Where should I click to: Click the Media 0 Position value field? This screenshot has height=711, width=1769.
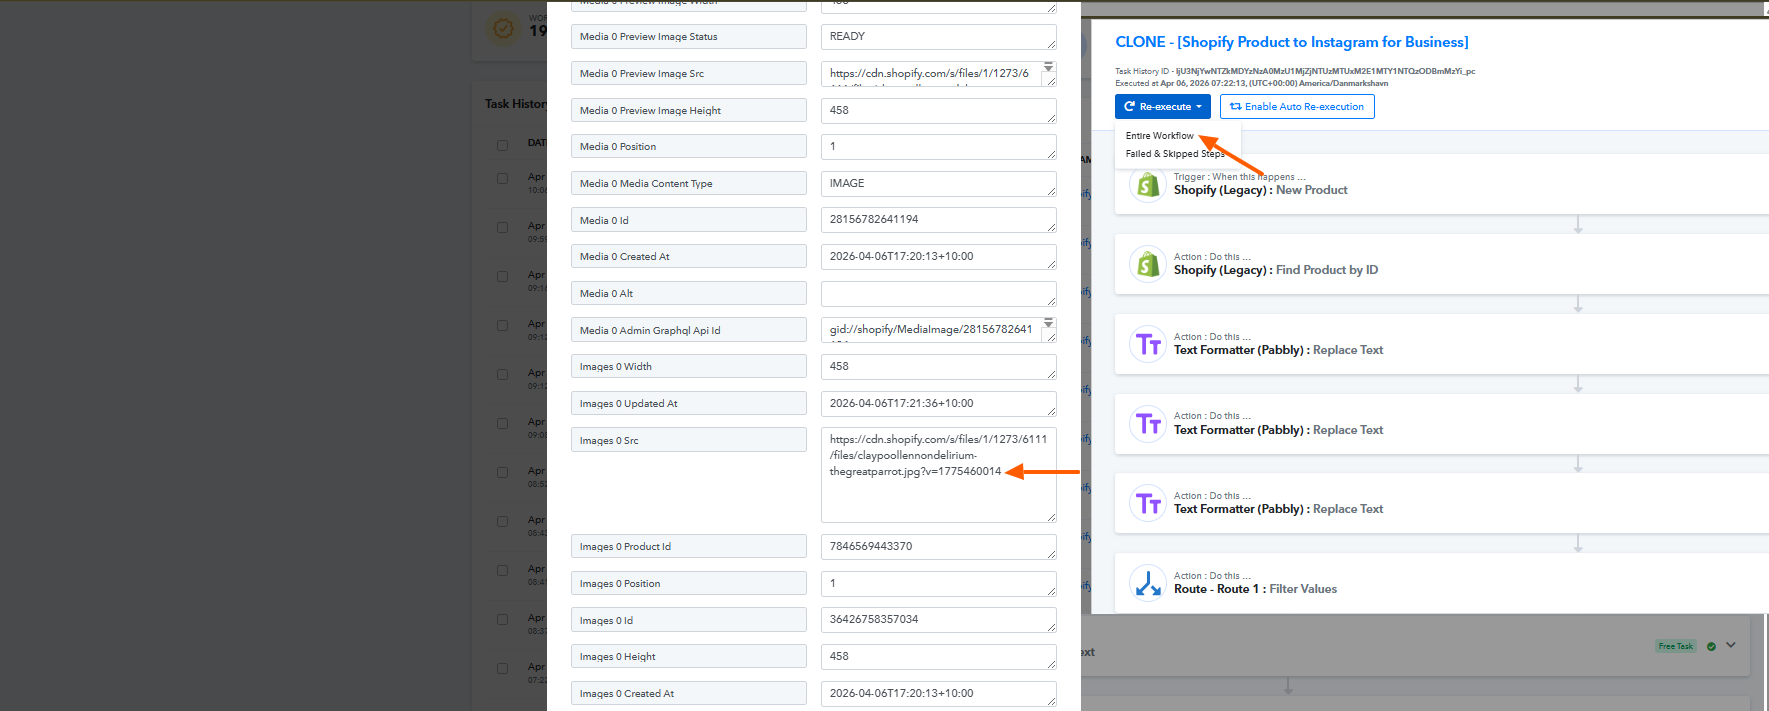[x=938, y=147]
